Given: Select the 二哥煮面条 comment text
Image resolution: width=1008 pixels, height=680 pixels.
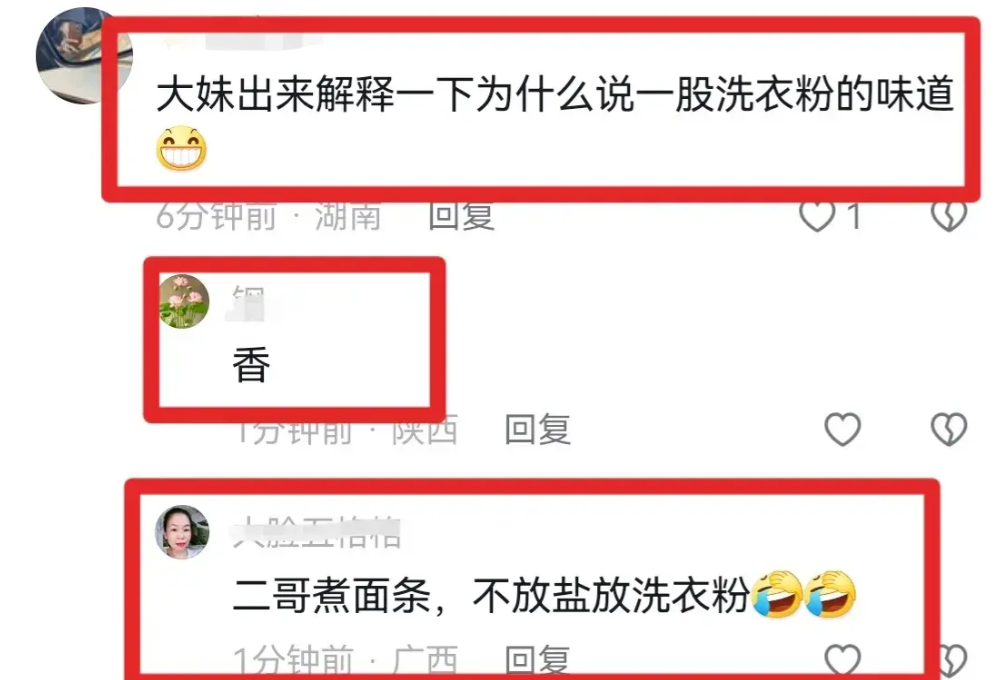Looking at the screenshot, I should tap(491, 595).
